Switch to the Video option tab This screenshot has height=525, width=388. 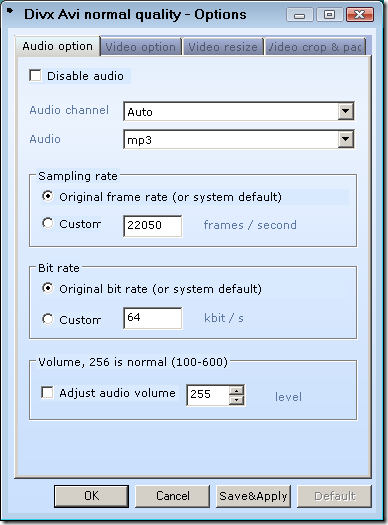[141, 47]
